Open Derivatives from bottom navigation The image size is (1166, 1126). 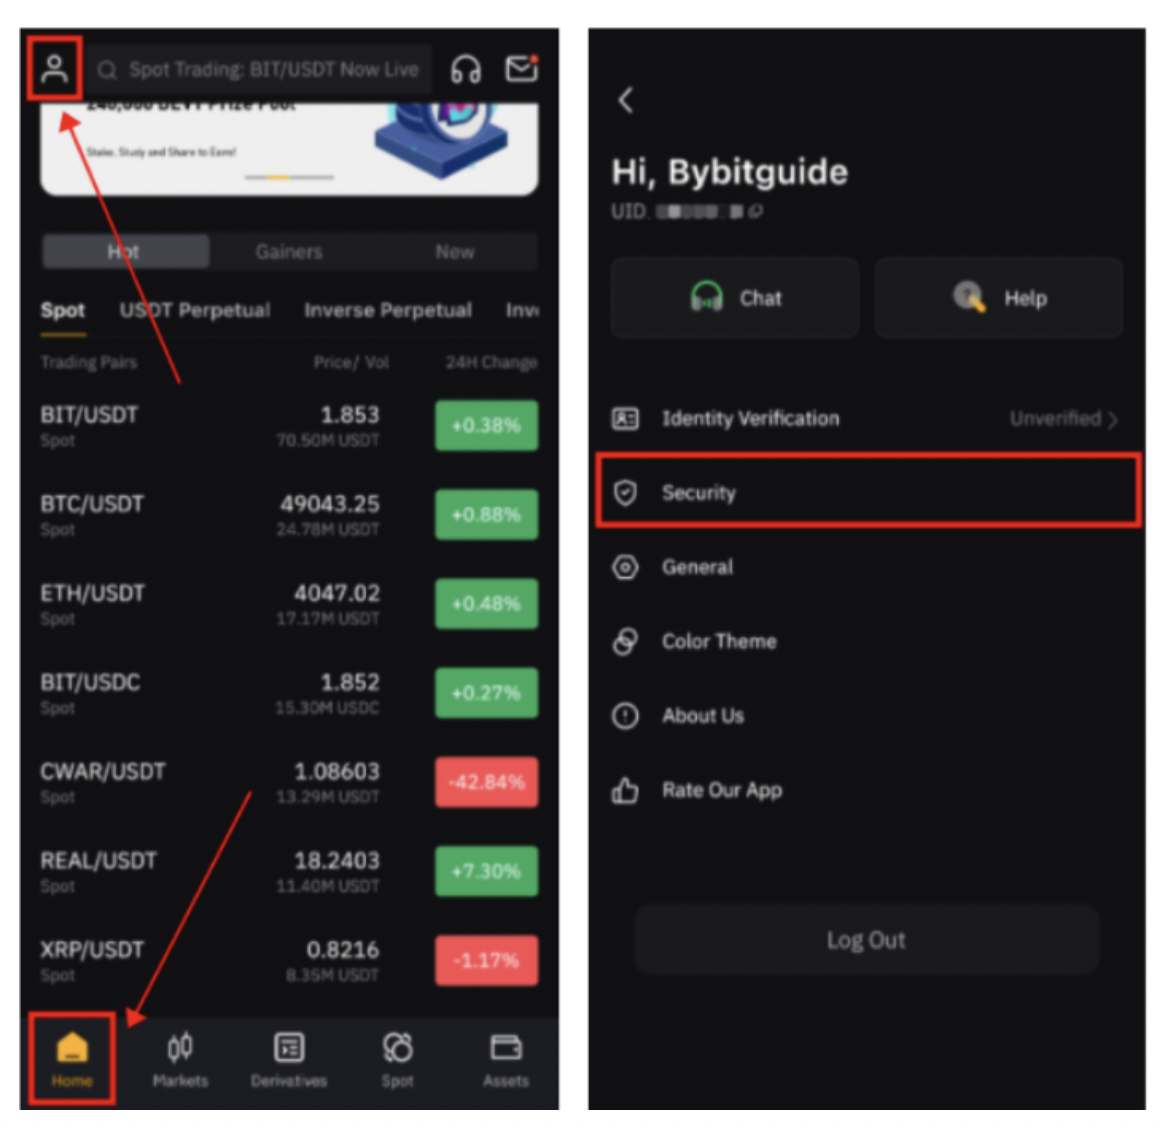tap(289, 1059)
